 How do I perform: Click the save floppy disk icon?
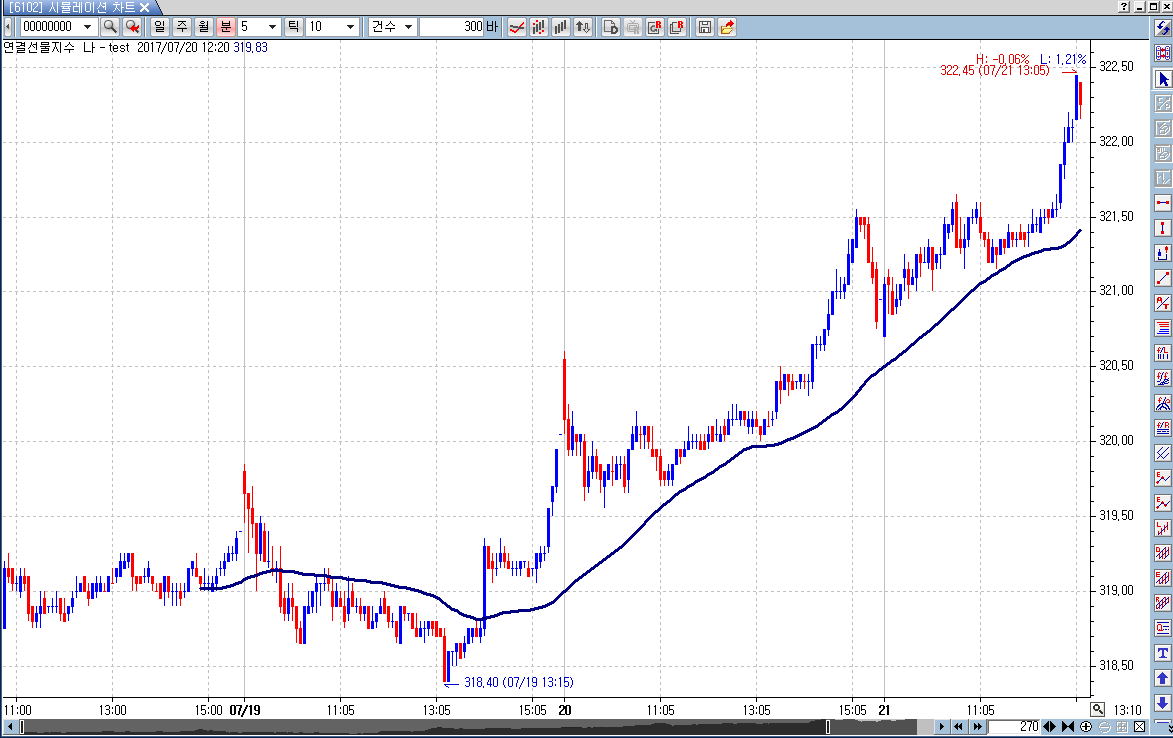coord(704,27)
